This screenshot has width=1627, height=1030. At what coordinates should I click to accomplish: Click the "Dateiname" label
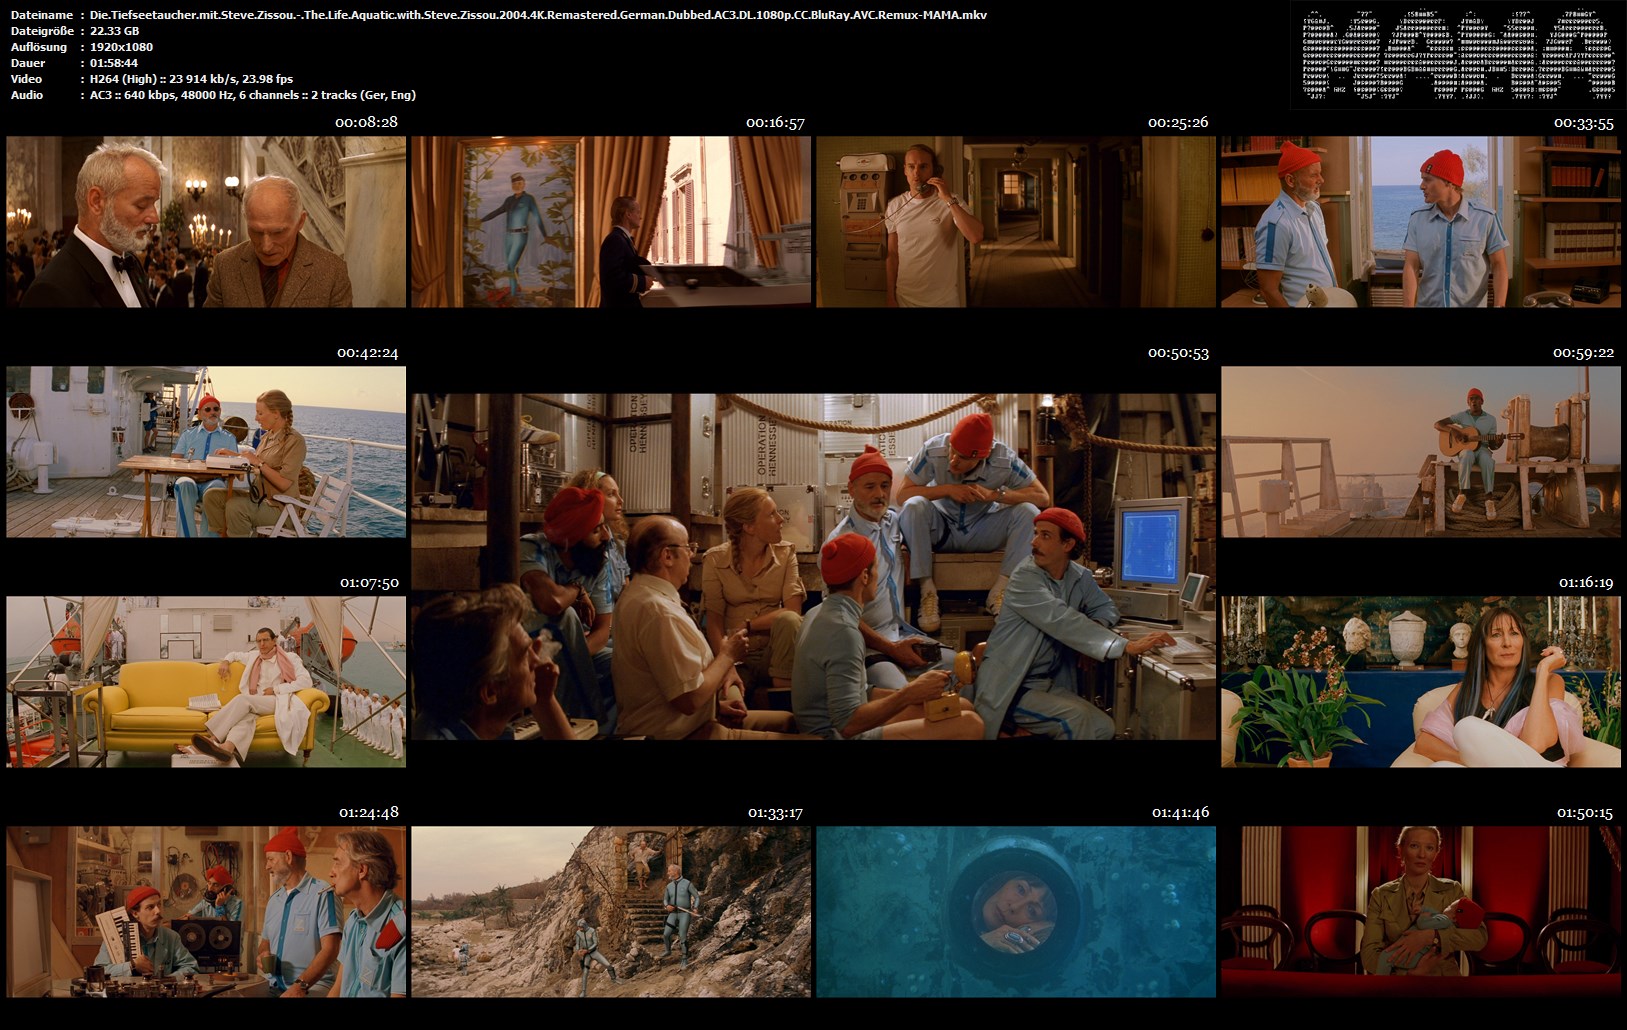coord(42,15)
